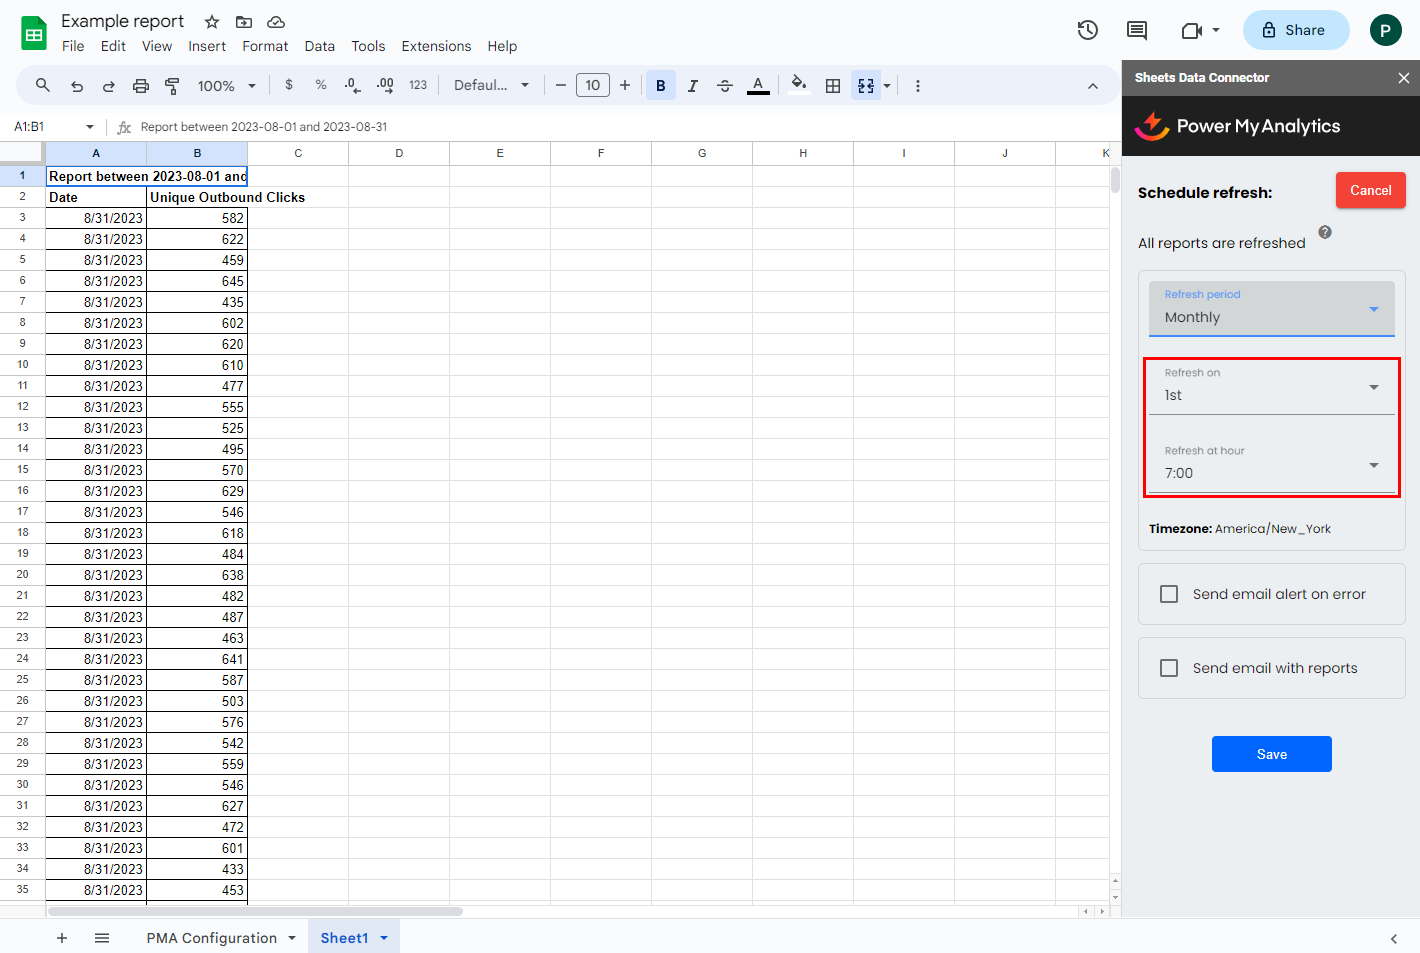Click the font size input field
Viewport: 1420px width, 953px height.
tap(592, 86)
